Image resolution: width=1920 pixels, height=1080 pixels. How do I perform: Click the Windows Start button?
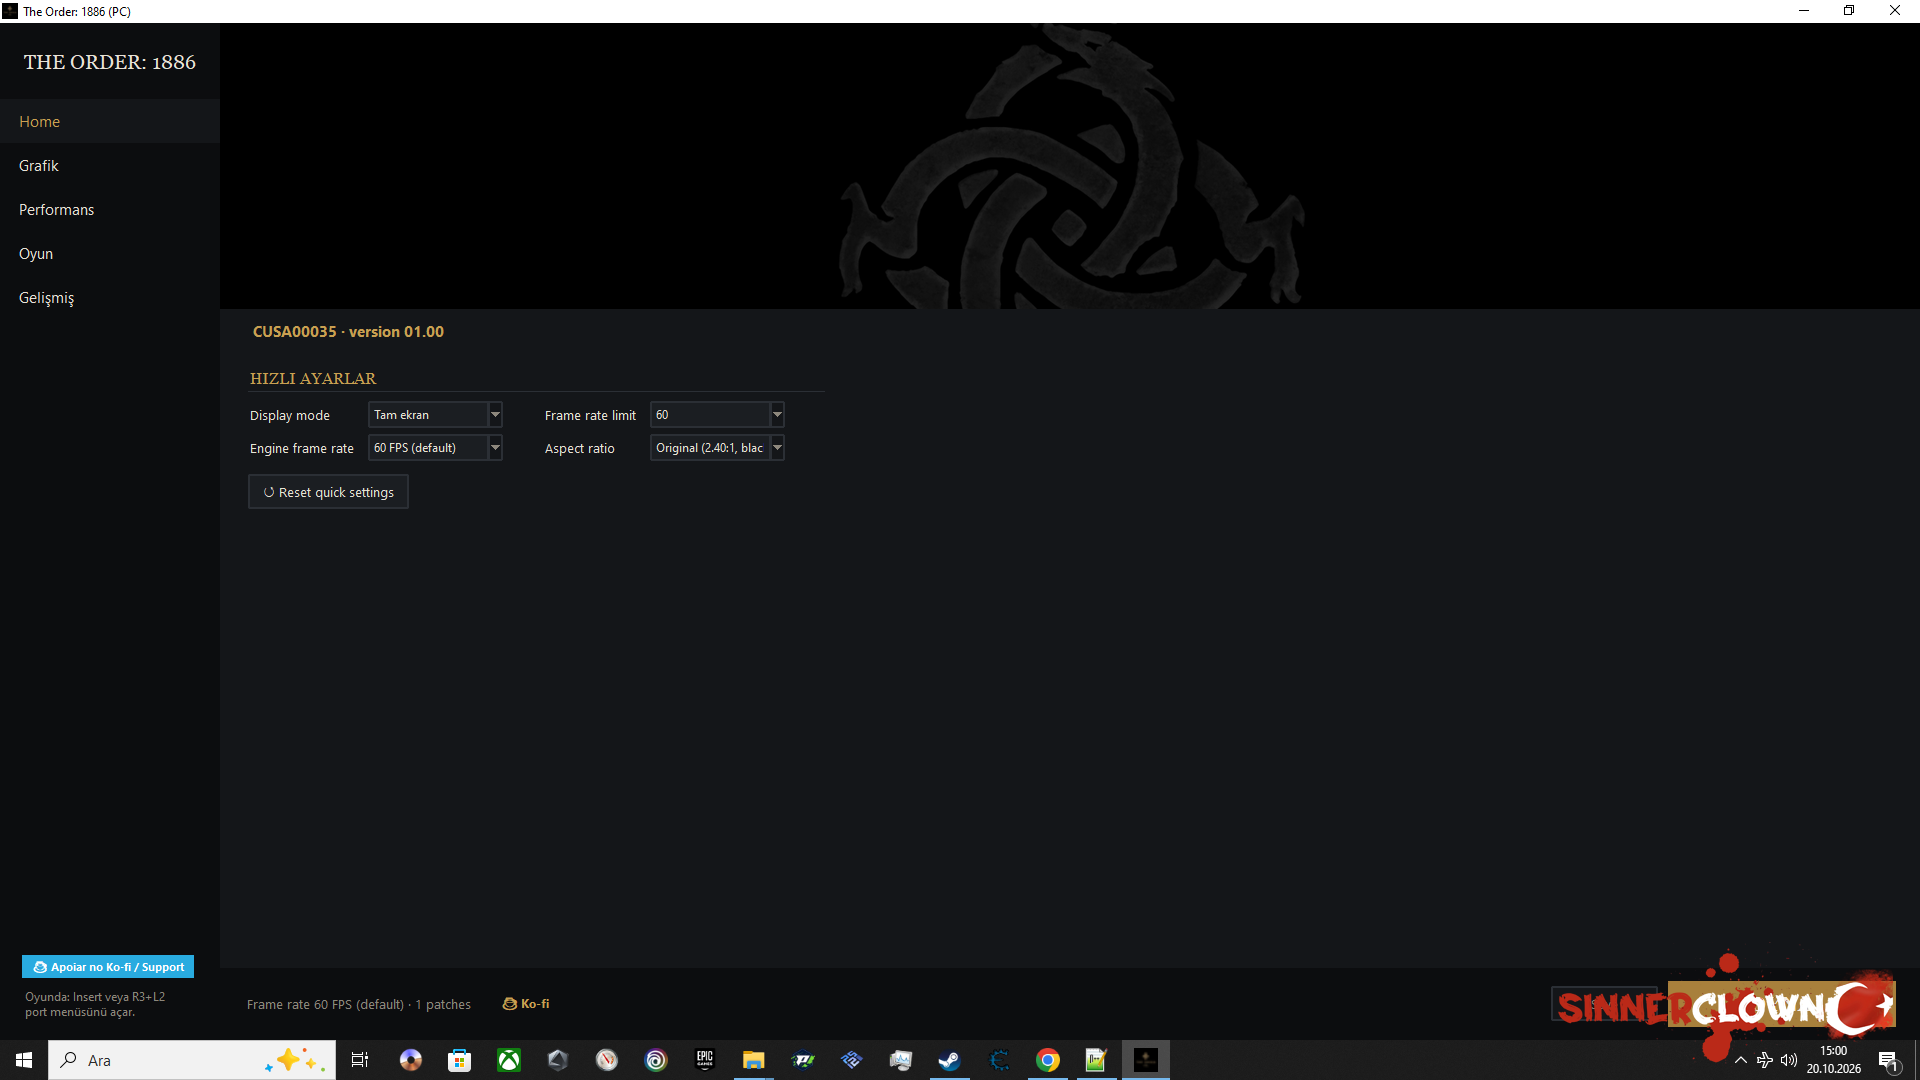pos(24,1060)
